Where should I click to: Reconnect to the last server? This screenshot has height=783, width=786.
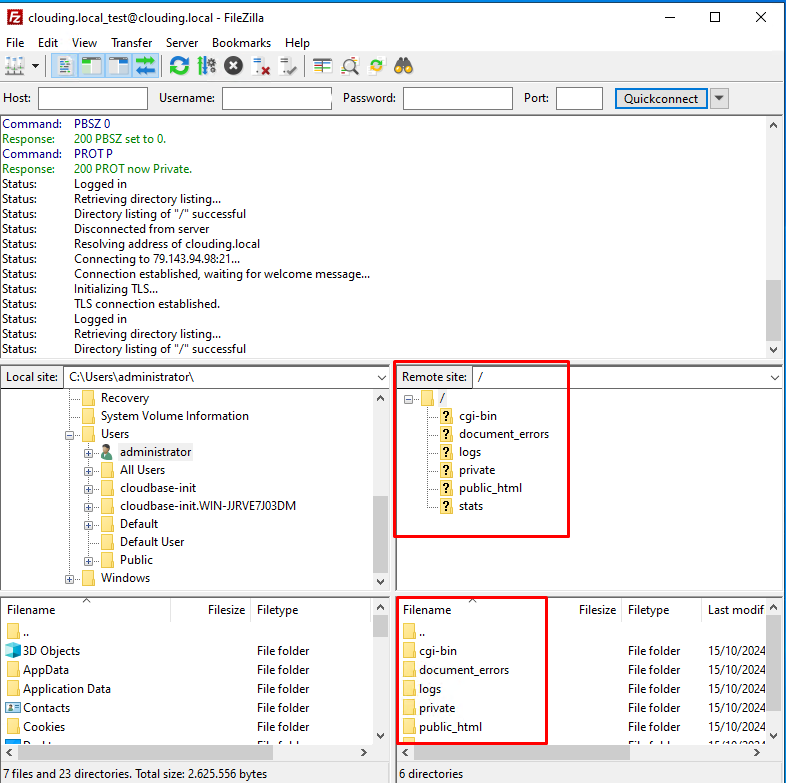[x=288, y=66]
